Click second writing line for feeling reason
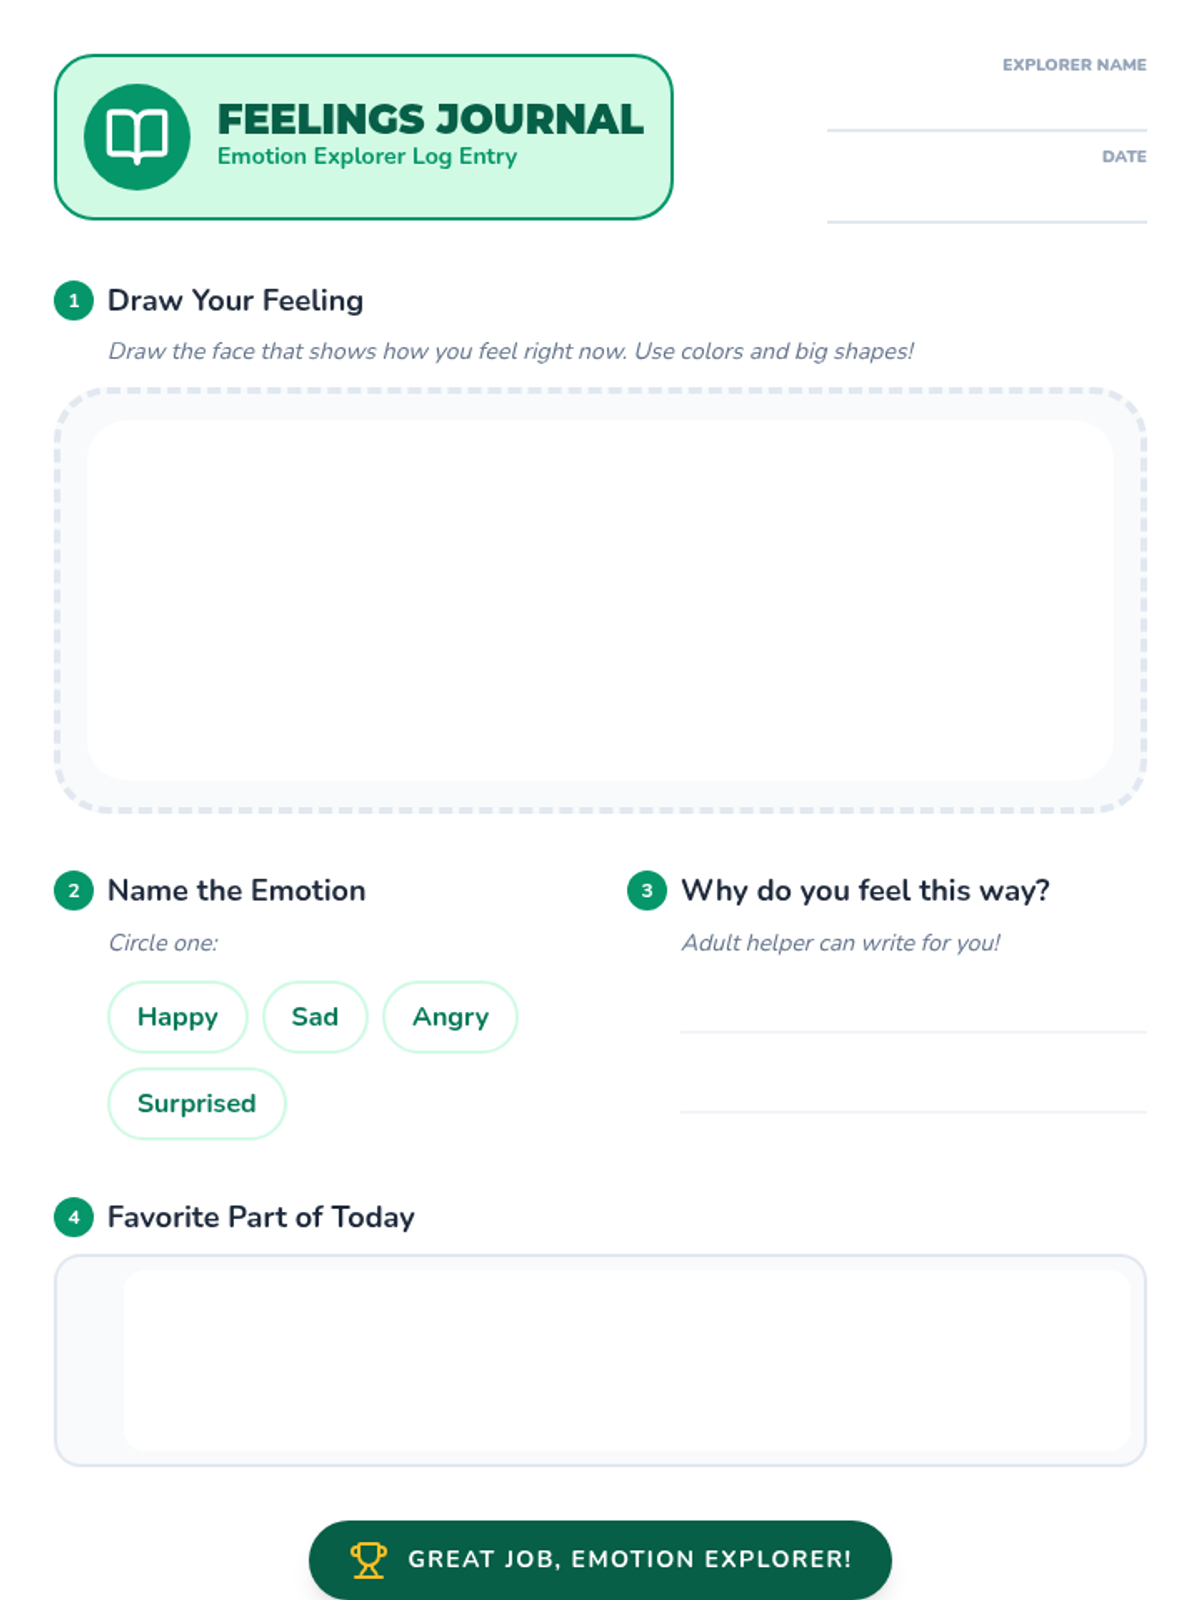The height and width of the screenshot is (1600, 1200). pos(913,1090)
